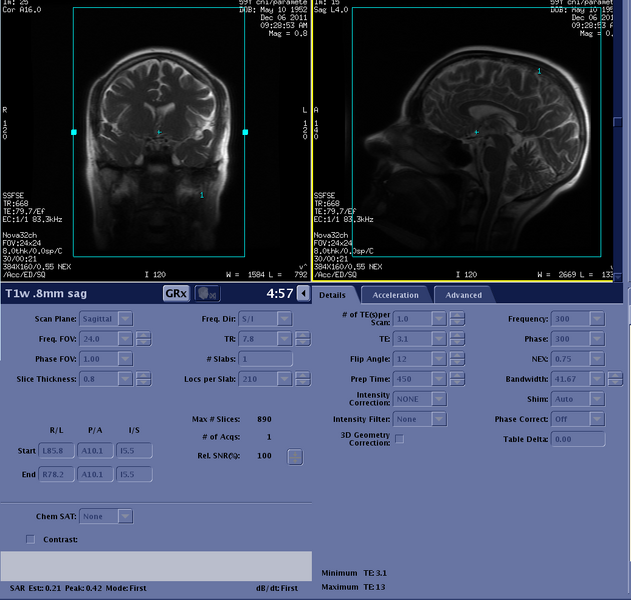Open the Intensity Correction dropdown
The image size is (631, 600).
pyautogui.click(x=439, y=399)
